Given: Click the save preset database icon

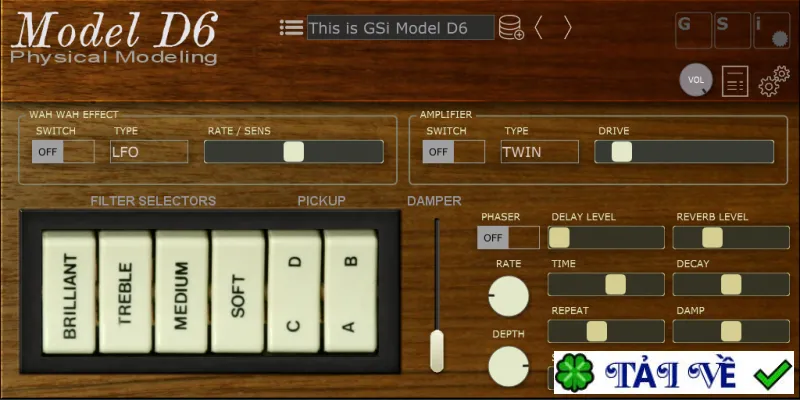Looking at the screenshot, I should pyautogui.click(x=511, y=28).
